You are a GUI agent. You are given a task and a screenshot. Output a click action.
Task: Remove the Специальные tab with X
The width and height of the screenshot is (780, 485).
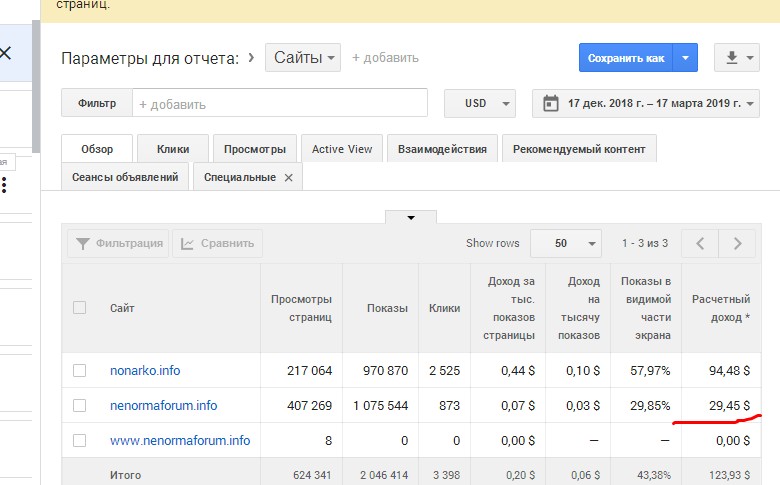(x=288, y=177)
